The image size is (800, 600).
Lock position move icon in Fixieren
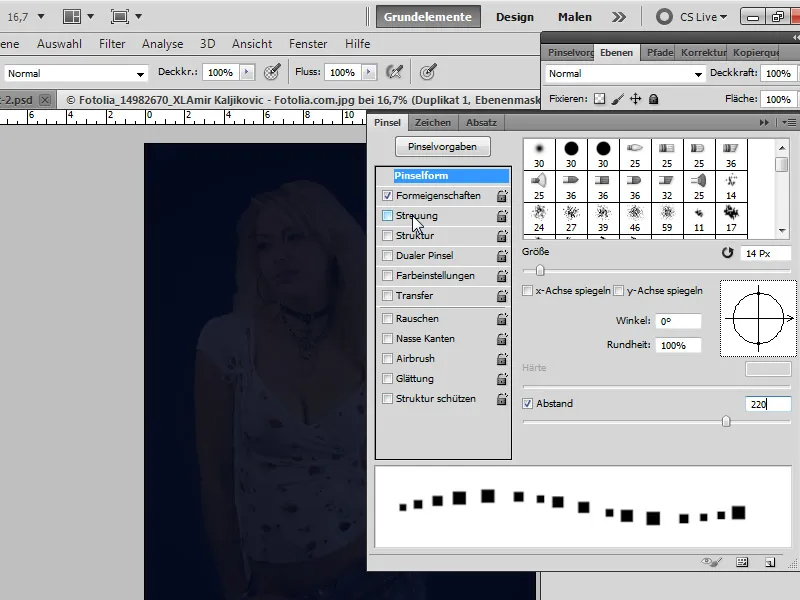pos(635,99)
